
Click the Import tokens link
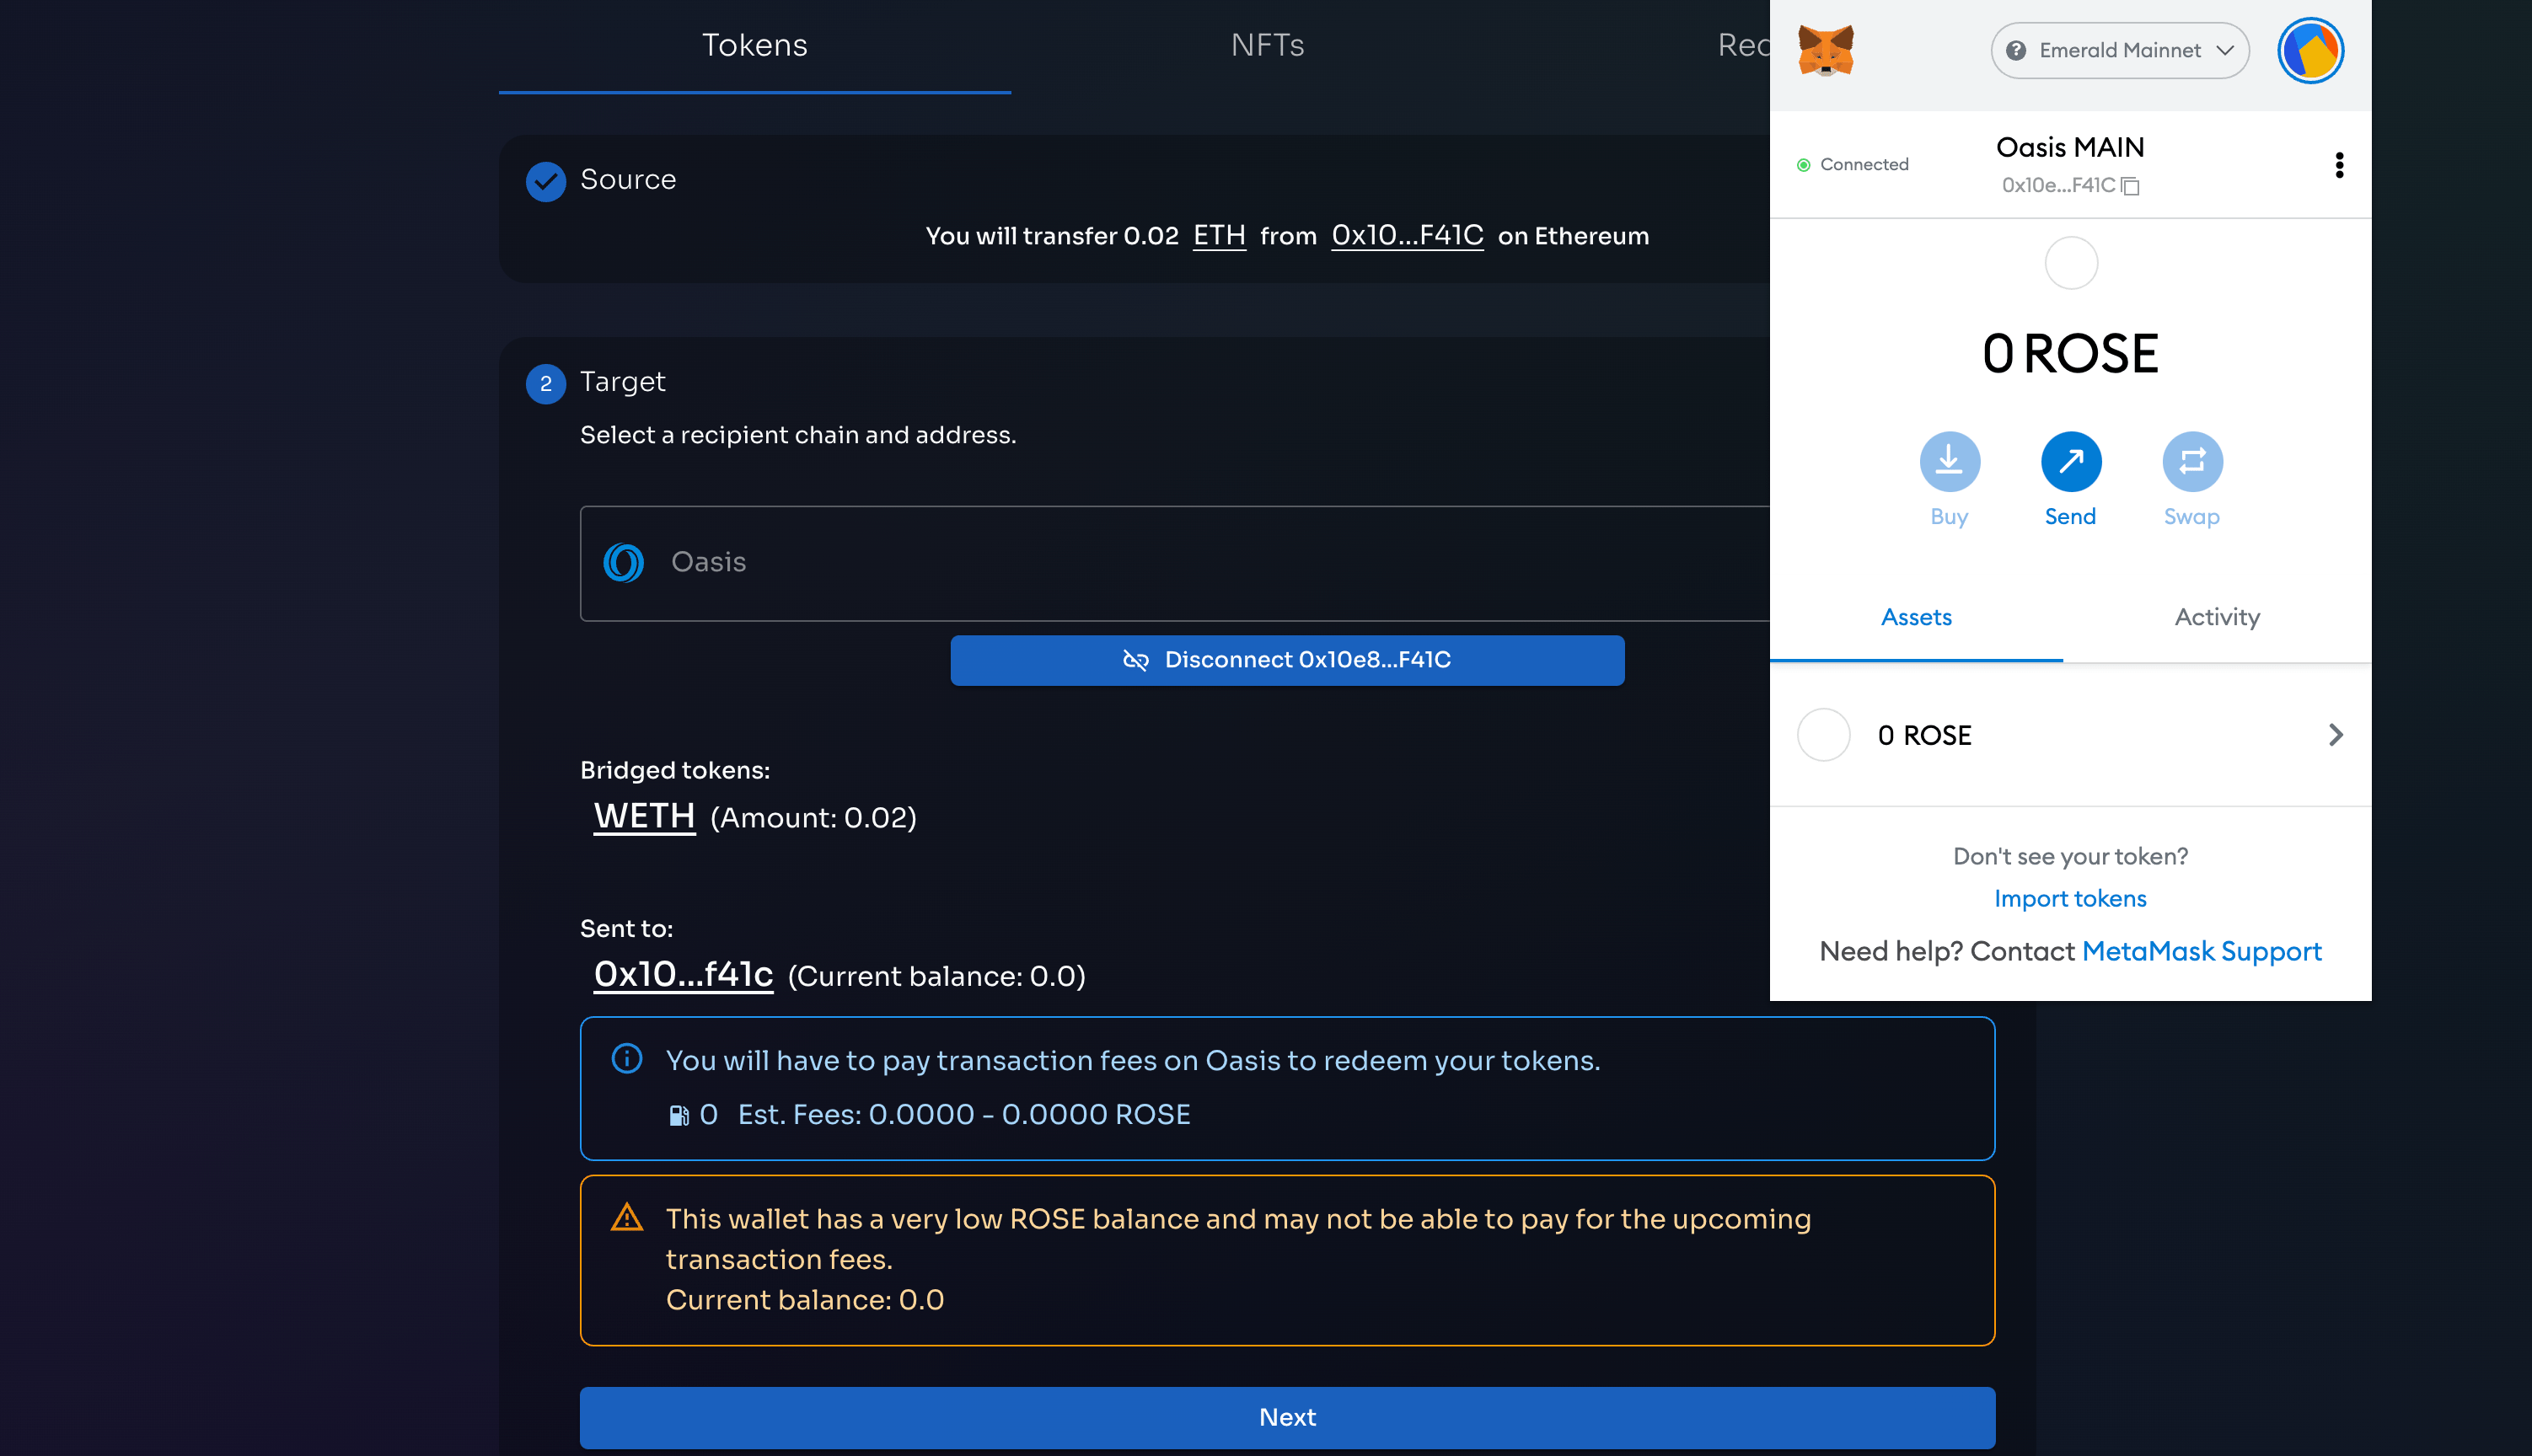[x=2070, y=898]
